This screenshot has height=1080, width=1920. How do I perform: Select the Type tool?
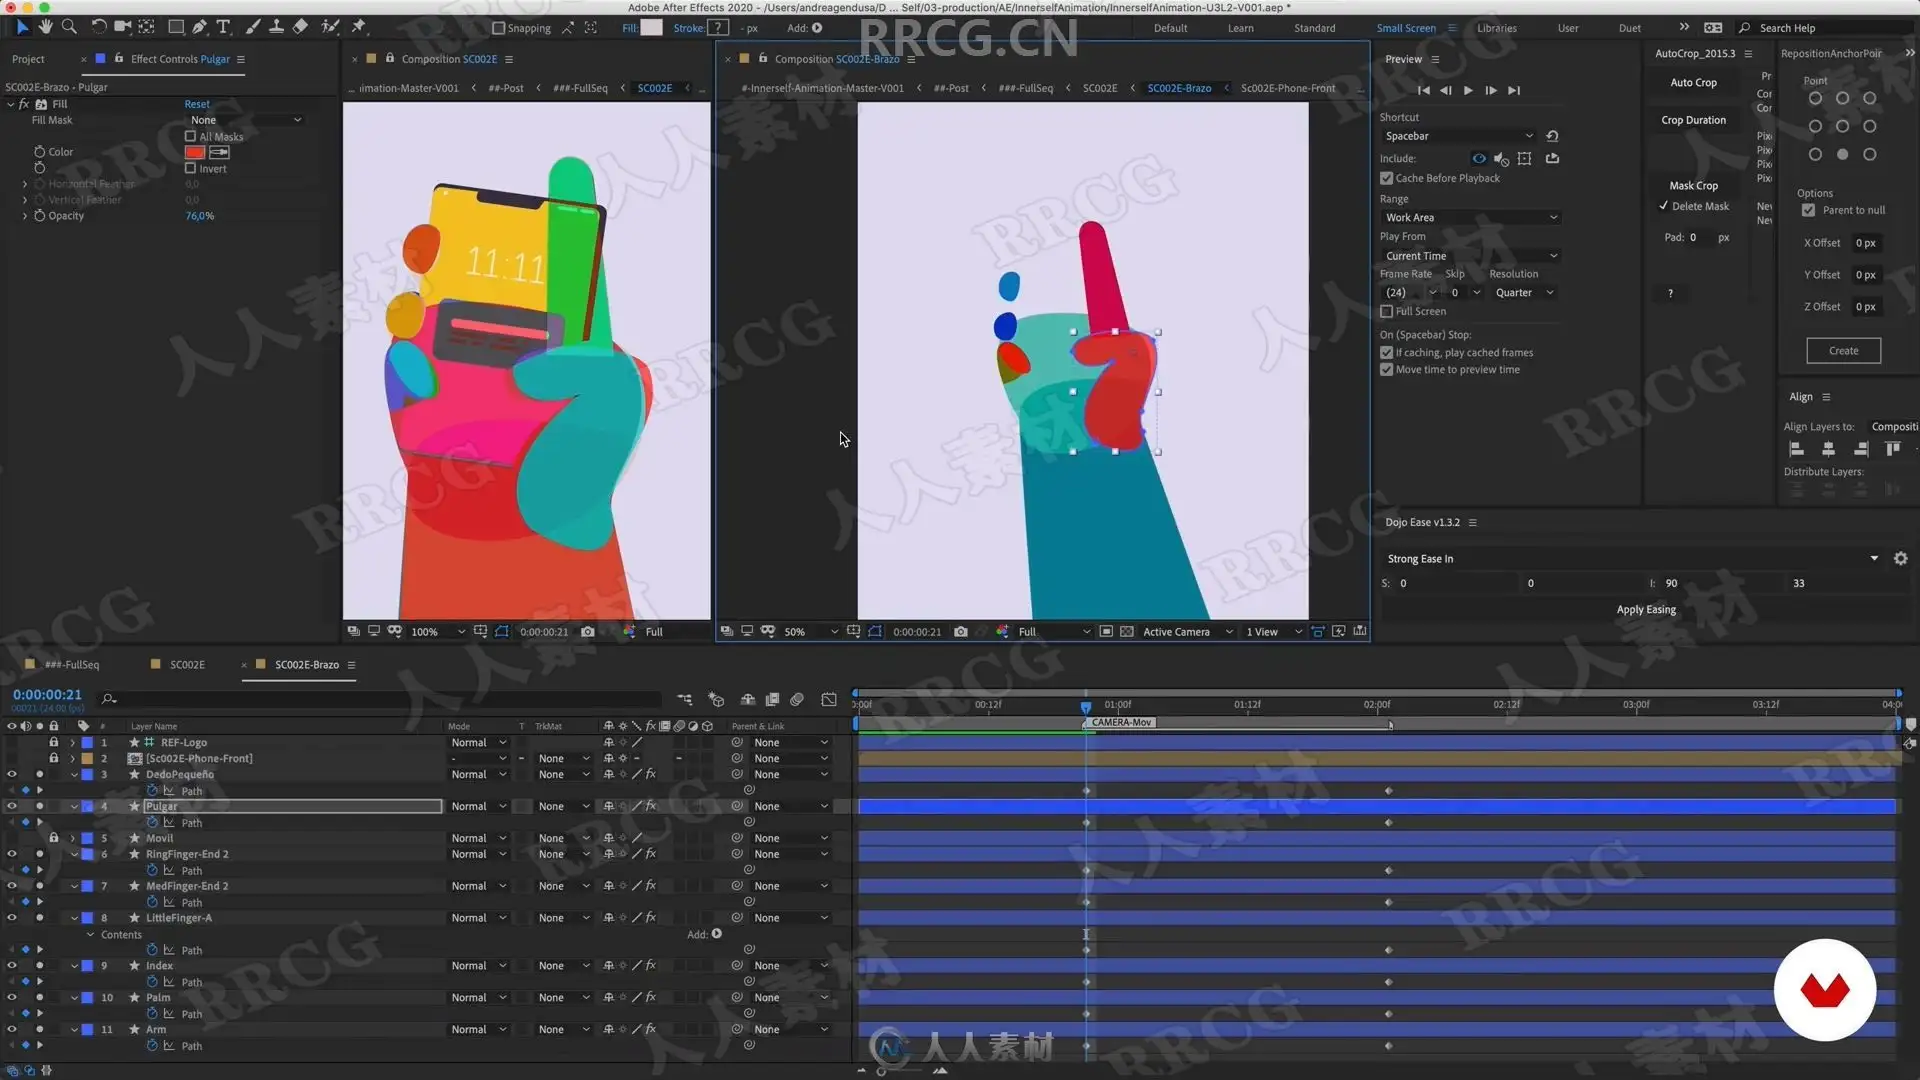[x=223, y=27]
